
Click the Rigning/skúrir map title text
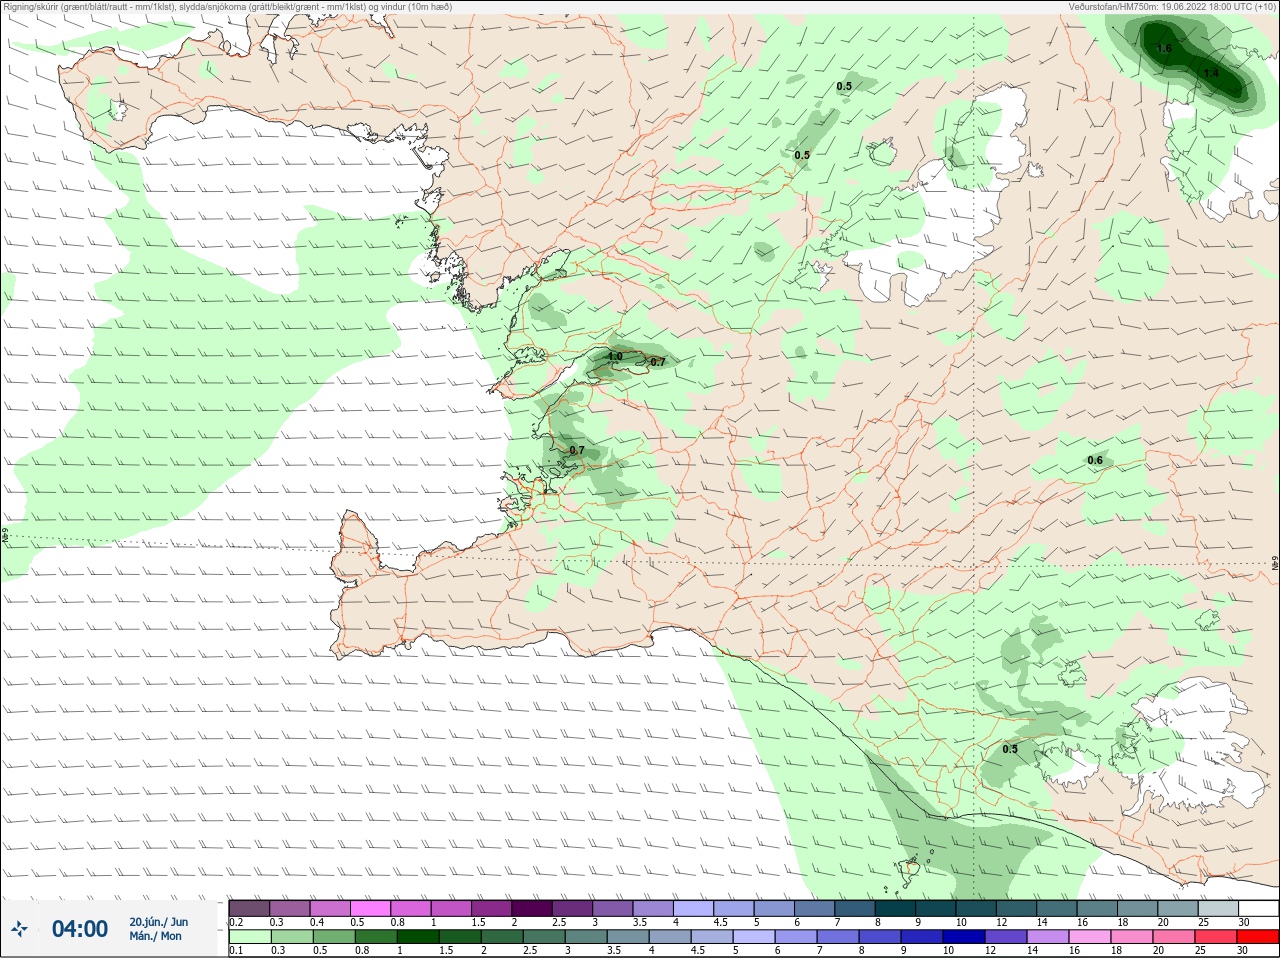[229, 7]
